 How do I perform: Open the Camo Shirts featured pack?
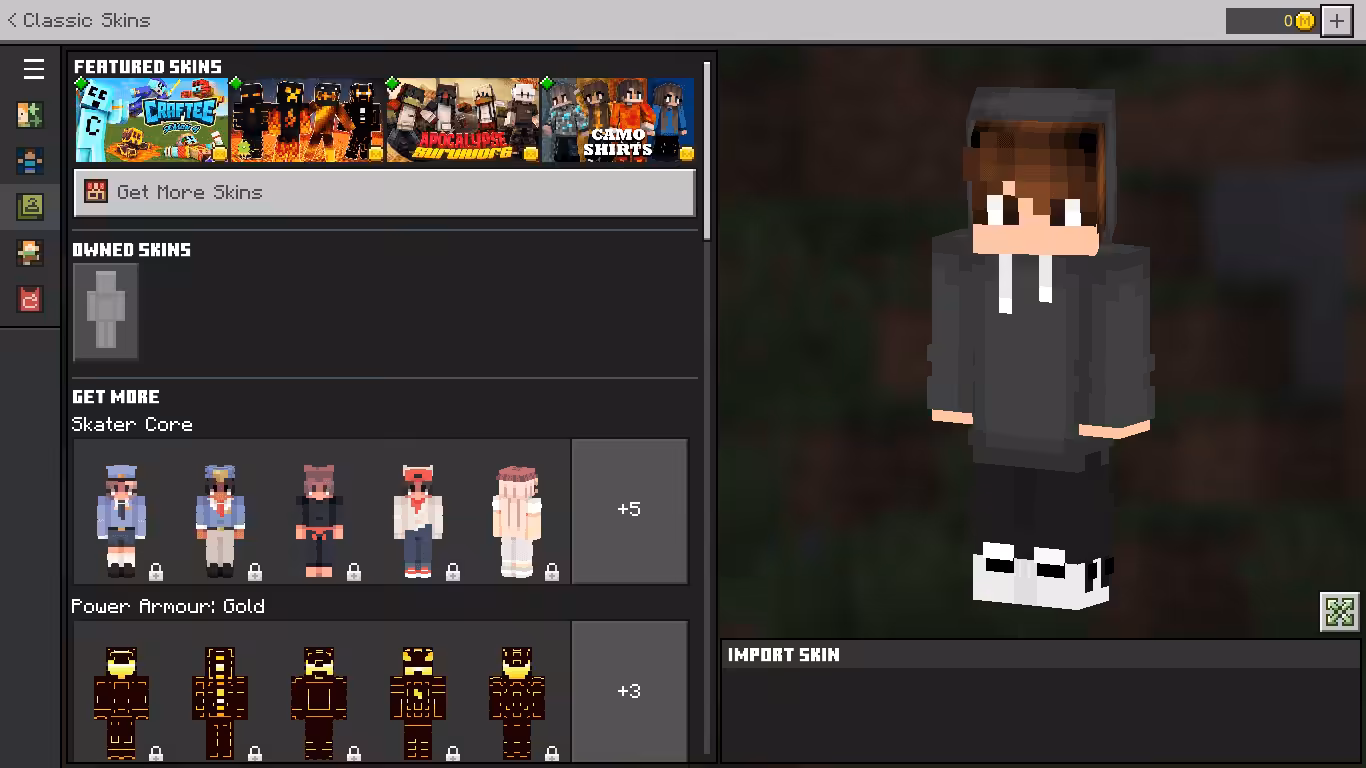pos(618,121)
